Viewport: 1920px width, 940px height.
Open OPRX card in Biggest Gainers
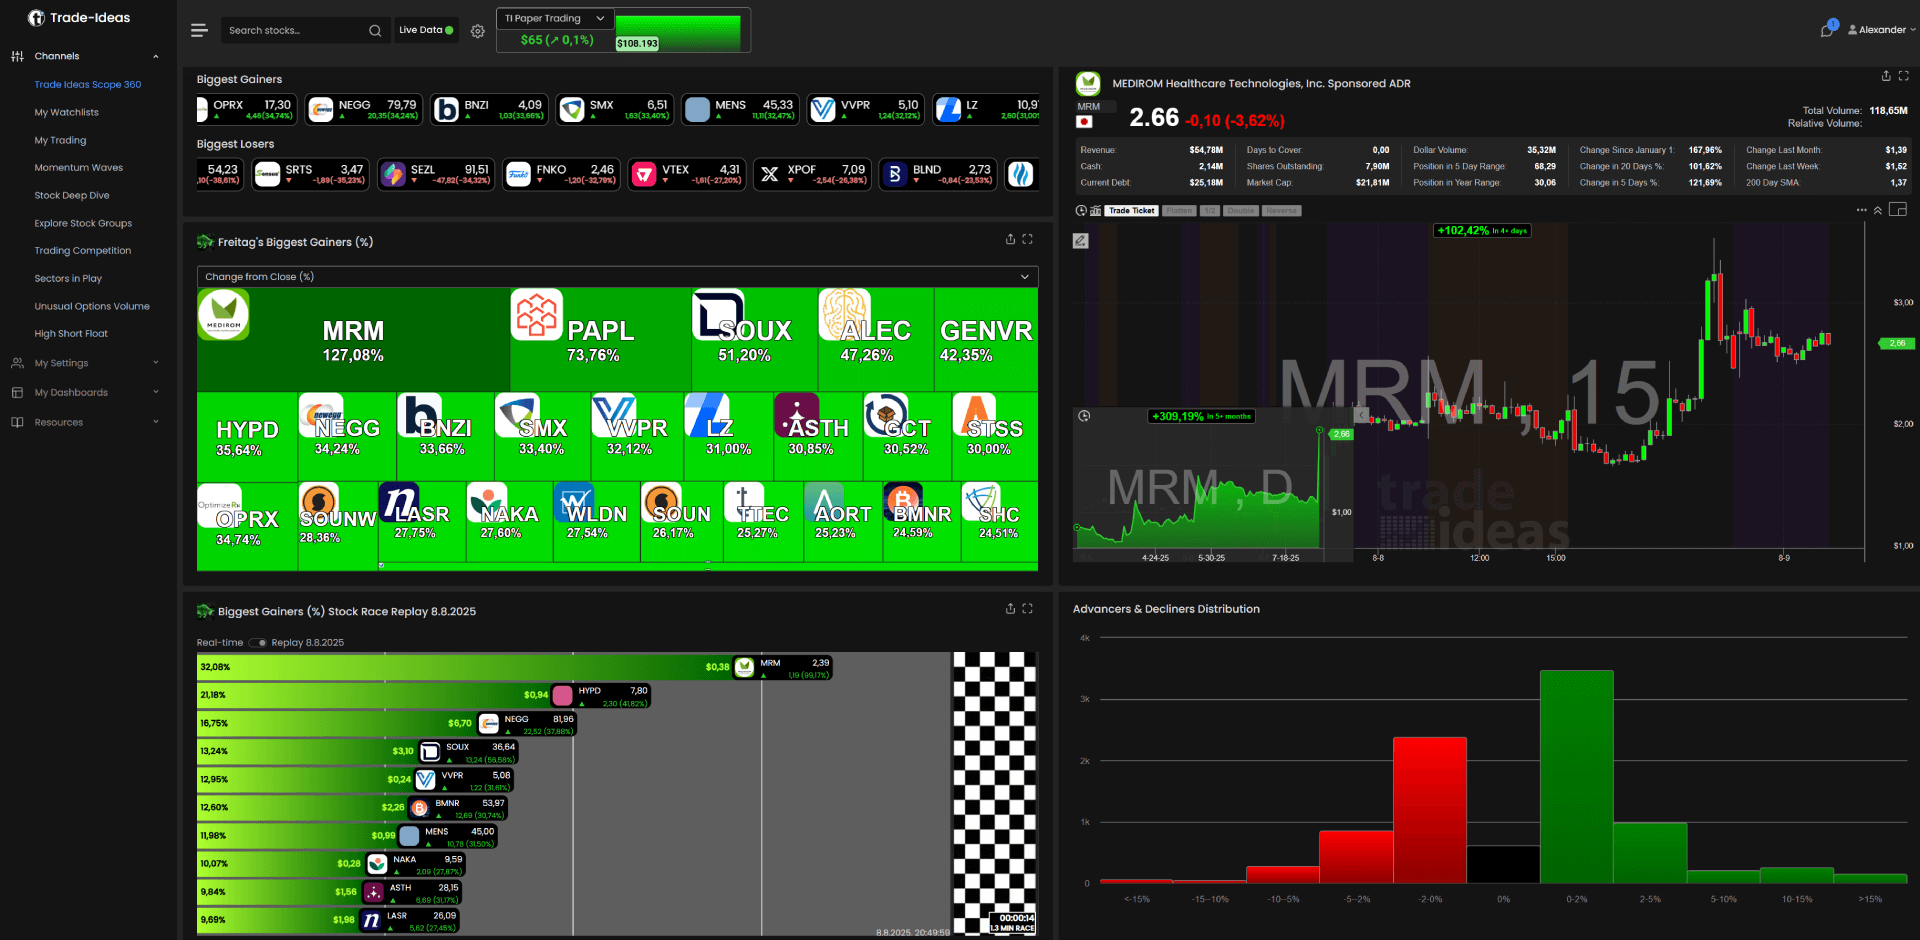pyautogui.click(x=246, y=109)
